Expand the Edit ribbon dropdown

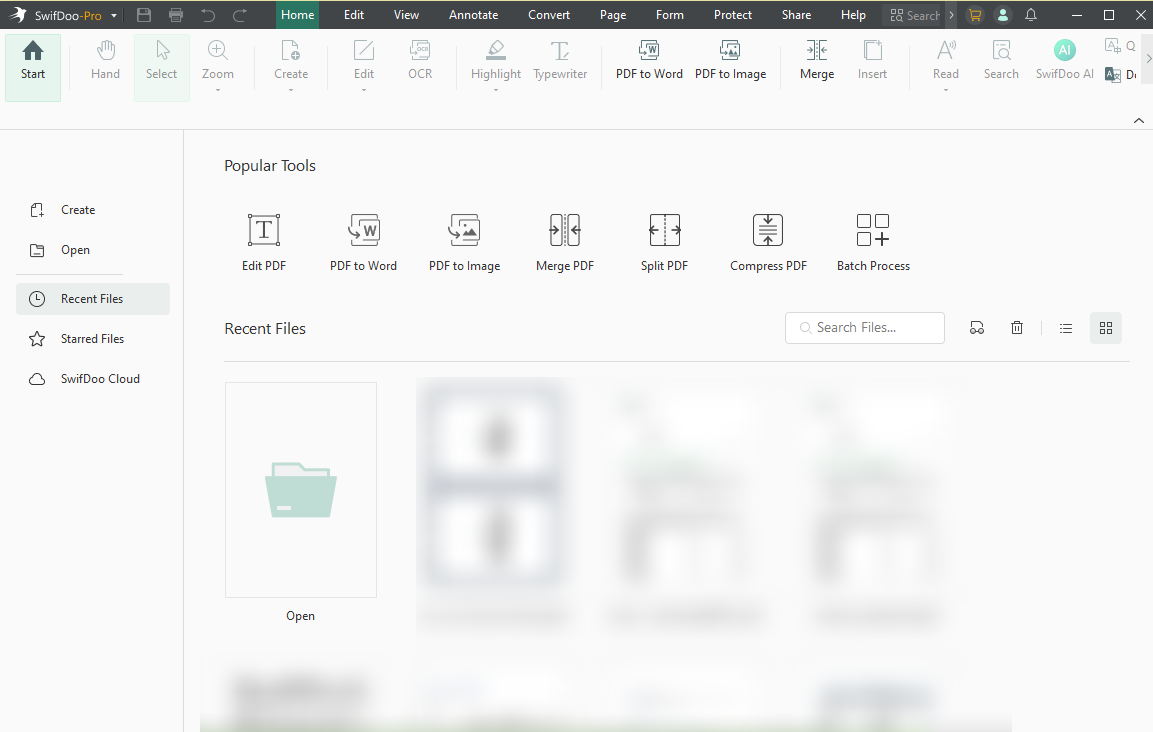click(x=364, y=90)
